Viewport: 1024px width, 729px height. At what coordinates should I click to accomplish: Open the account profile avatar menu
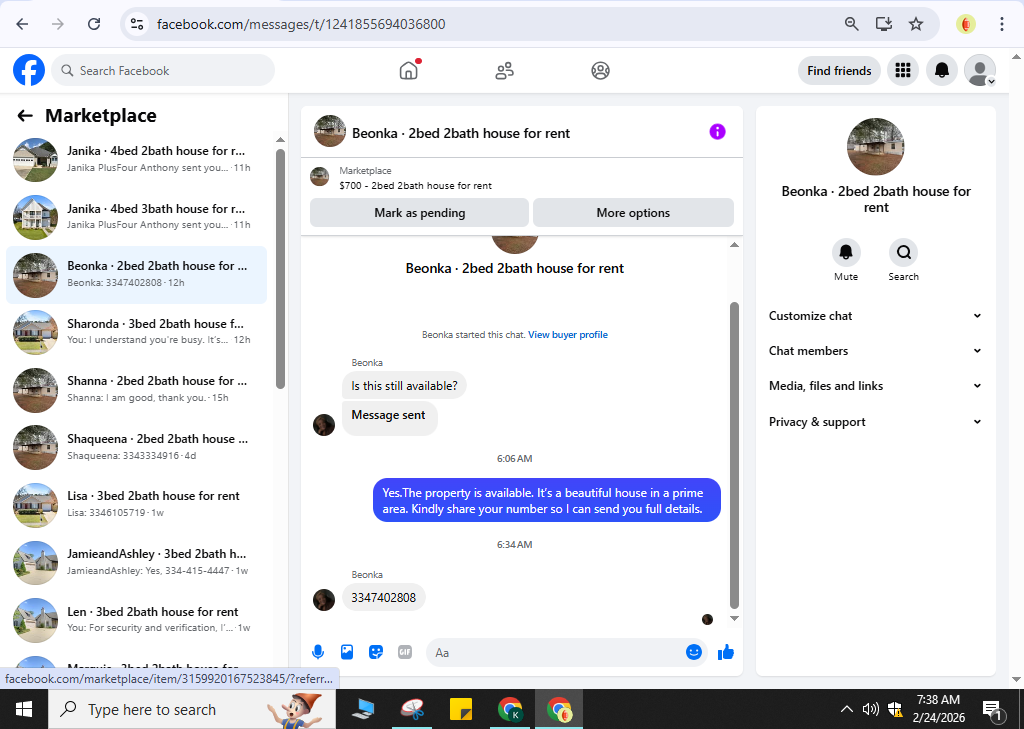pyautogui.click(x=980, y=71)
